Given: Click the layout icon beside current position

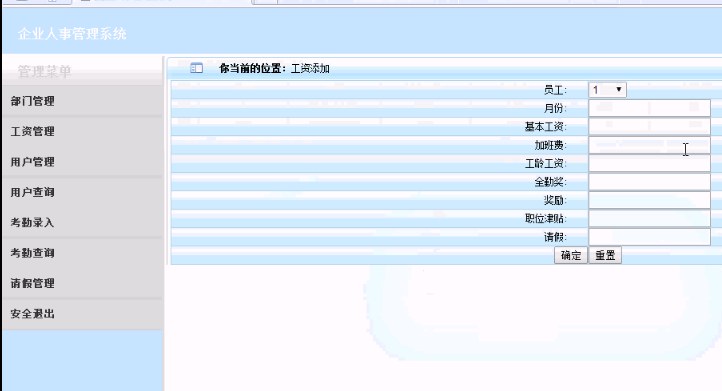Looking at the screenshot, I should (x=197, y=68).
